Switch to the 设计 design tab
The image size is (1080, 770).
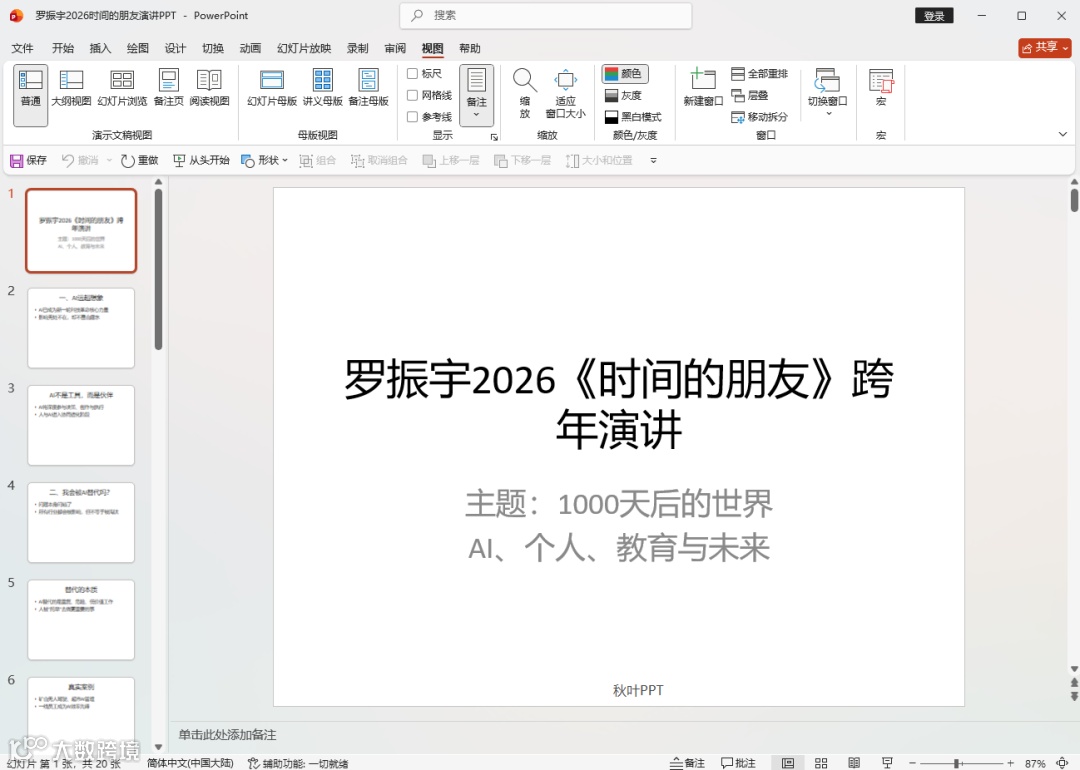click(x=175, y=48)
